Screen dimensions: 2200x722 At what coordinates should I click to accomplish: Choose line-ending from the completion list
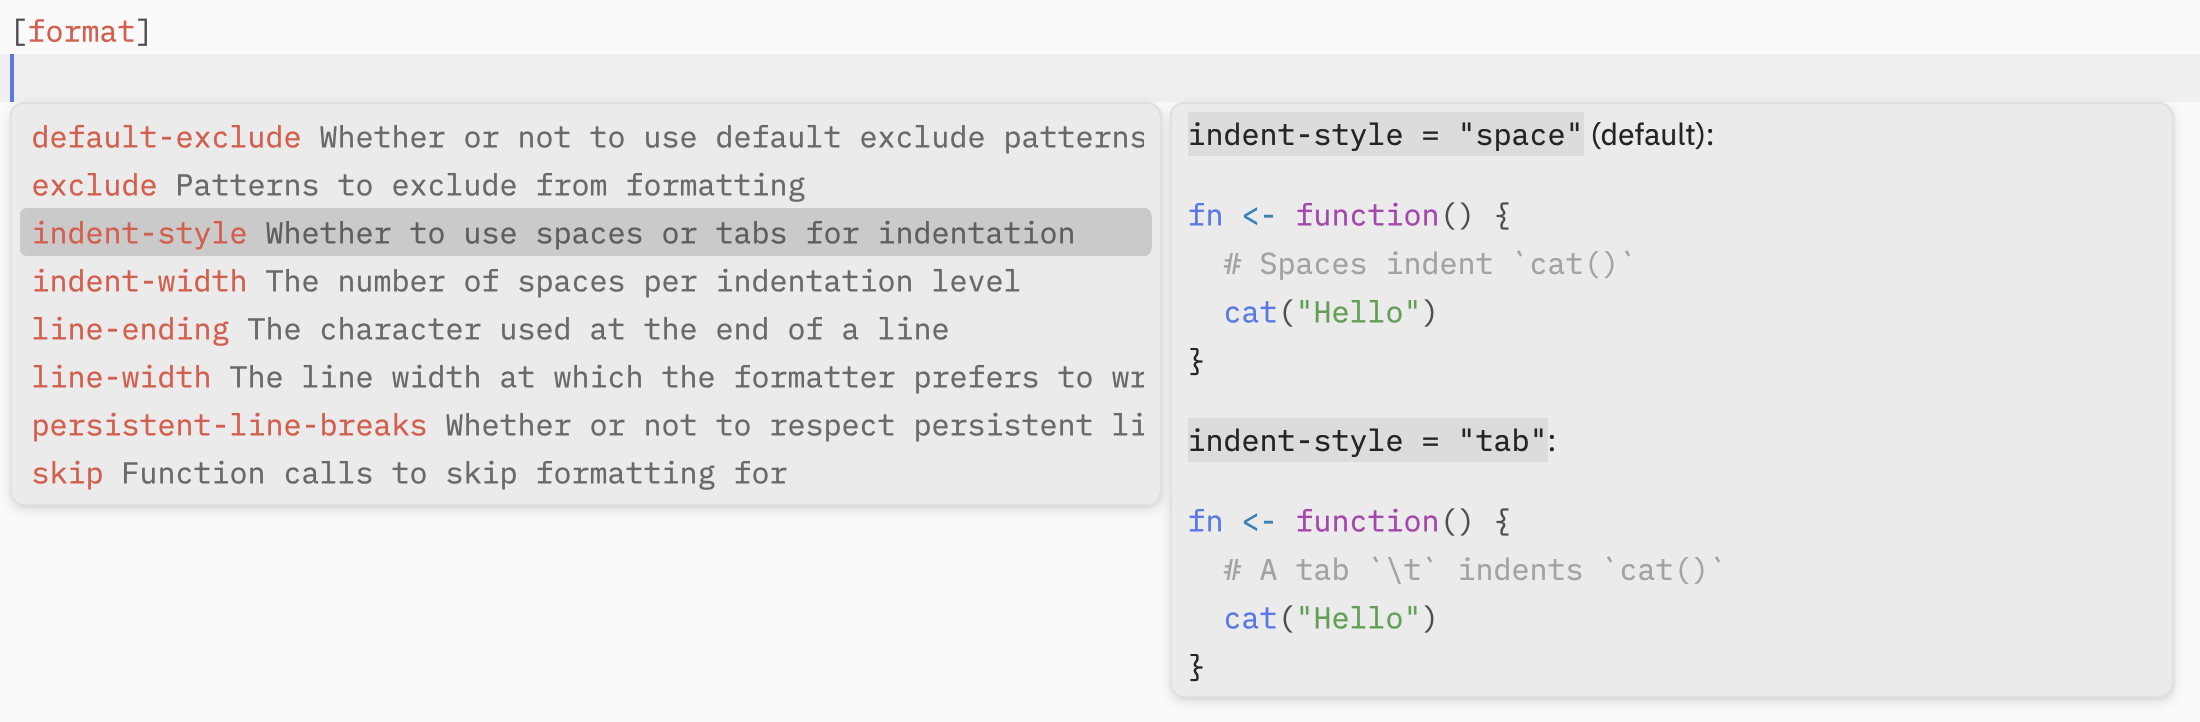(x=130, y=329)
